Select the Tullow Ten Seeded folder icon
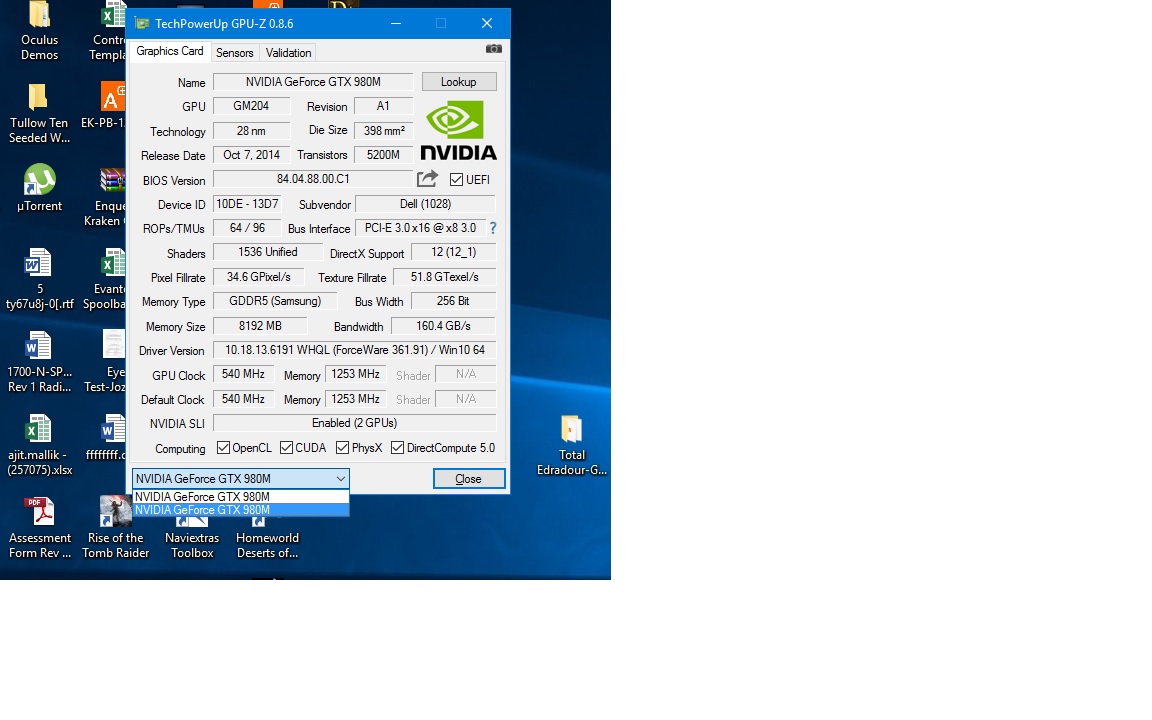This screenshot has height=720, width=1152. click(x=37, y=97)
